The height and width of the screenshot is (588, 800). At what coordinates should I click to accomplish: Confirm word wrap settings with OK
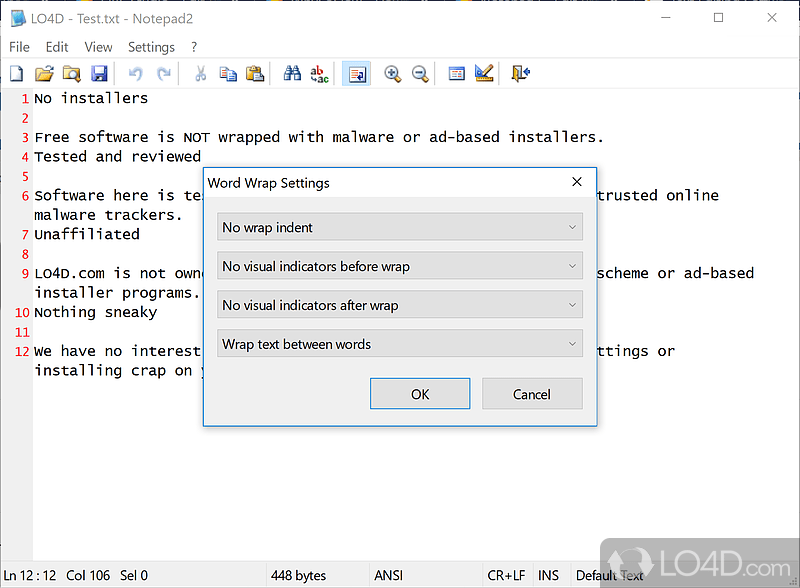tap(420, 394)
